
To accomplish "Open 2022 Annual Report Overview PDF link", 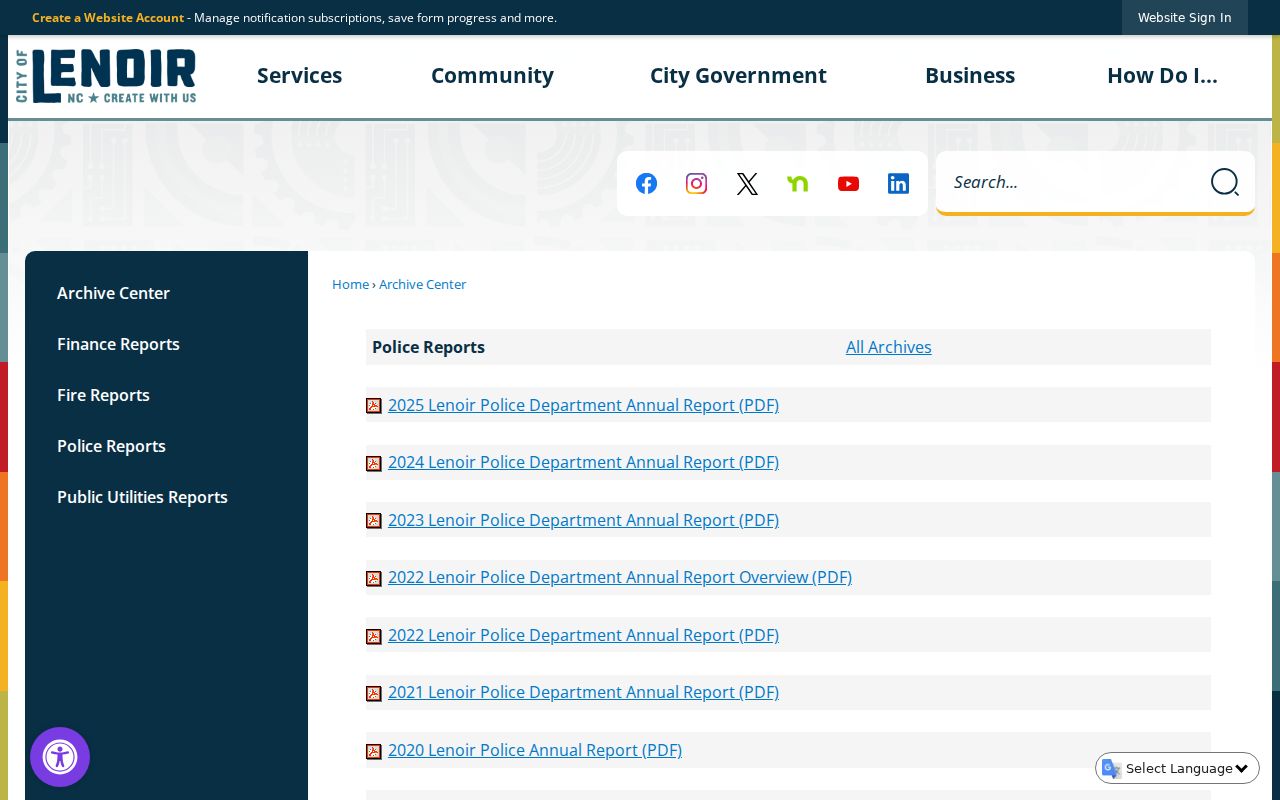I will (620, 577).
